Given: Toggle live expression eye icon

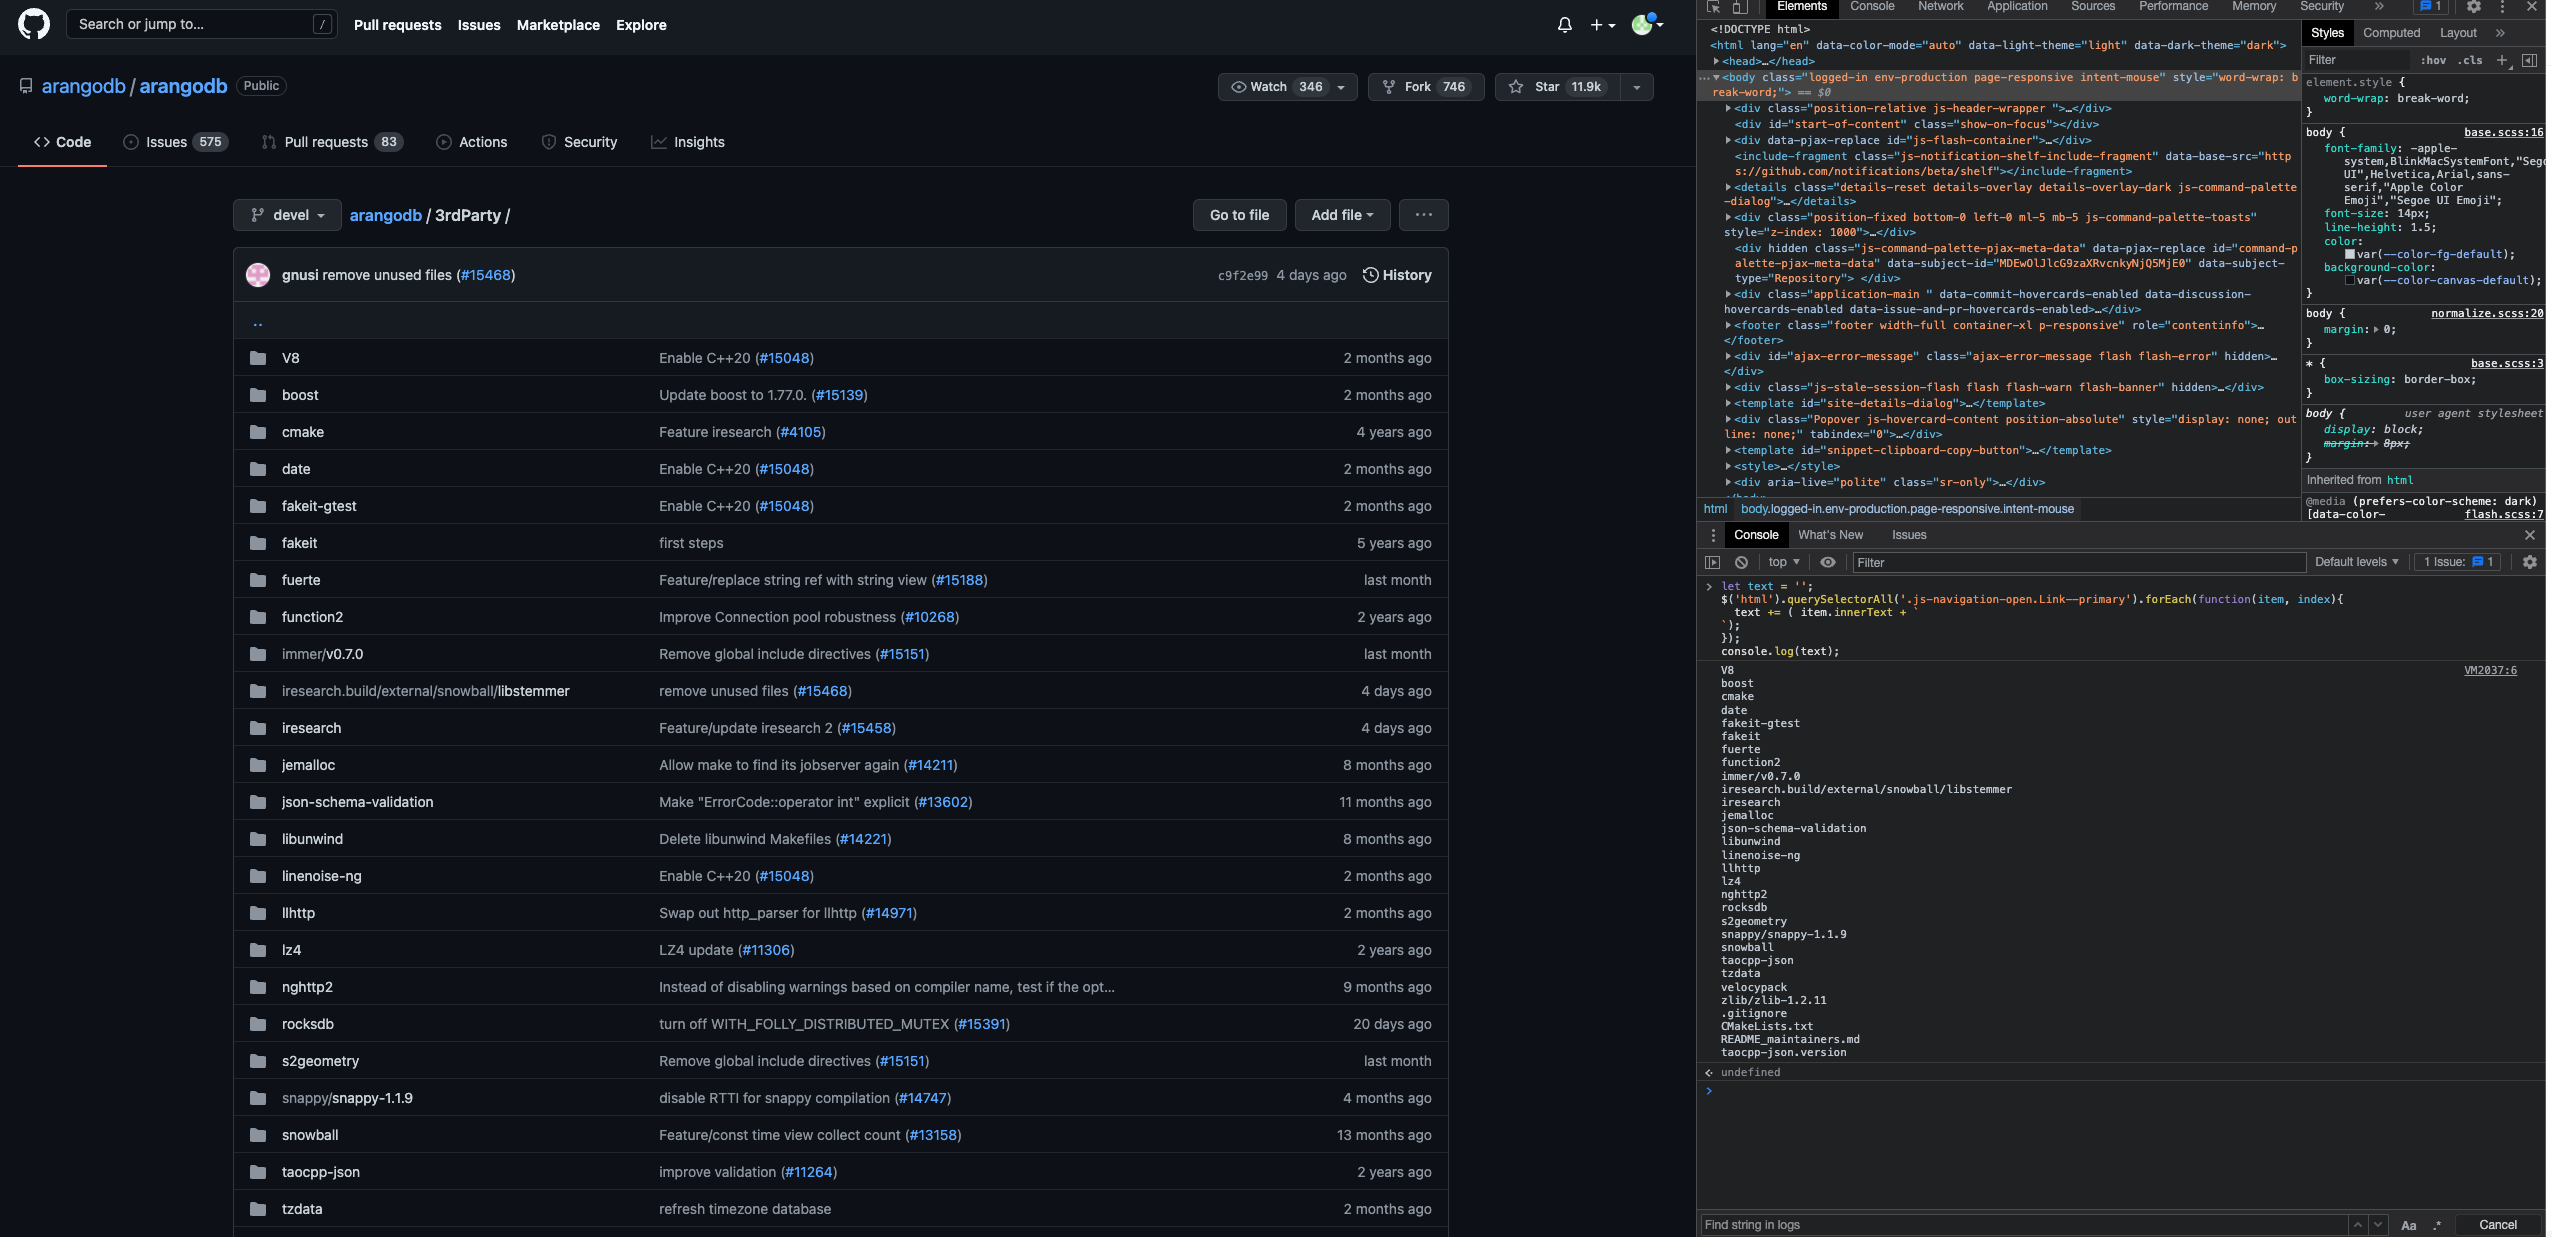Looking at the screenshot, I should click(x=1827, y=562).
